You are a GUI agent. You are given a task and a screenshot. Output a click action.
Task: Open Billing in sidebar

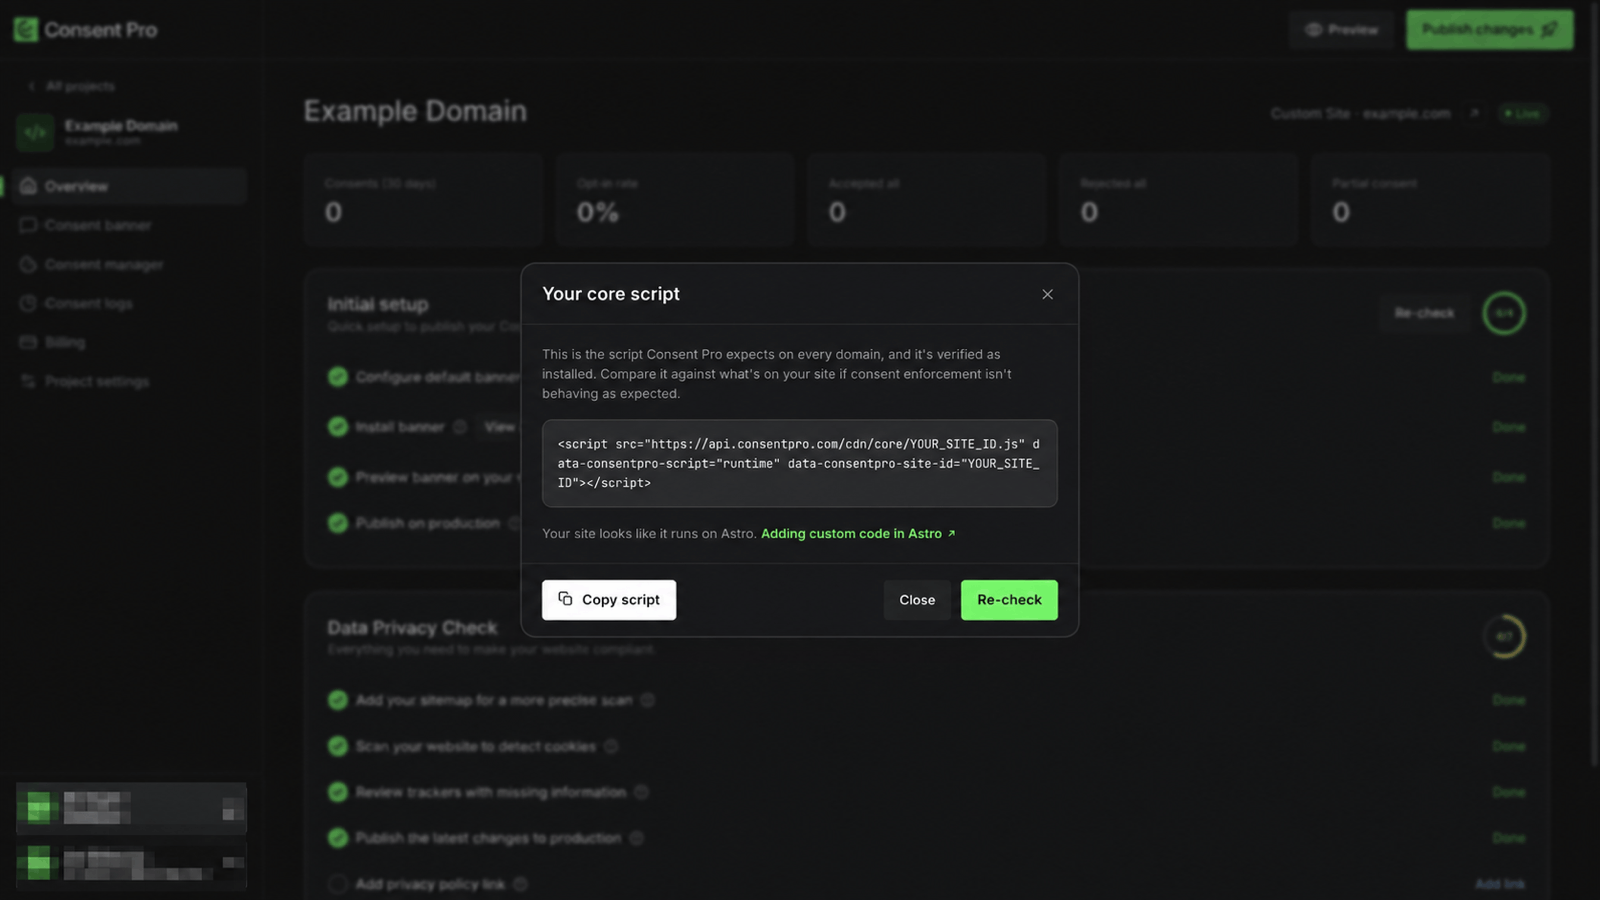click(x=131, y=342)
